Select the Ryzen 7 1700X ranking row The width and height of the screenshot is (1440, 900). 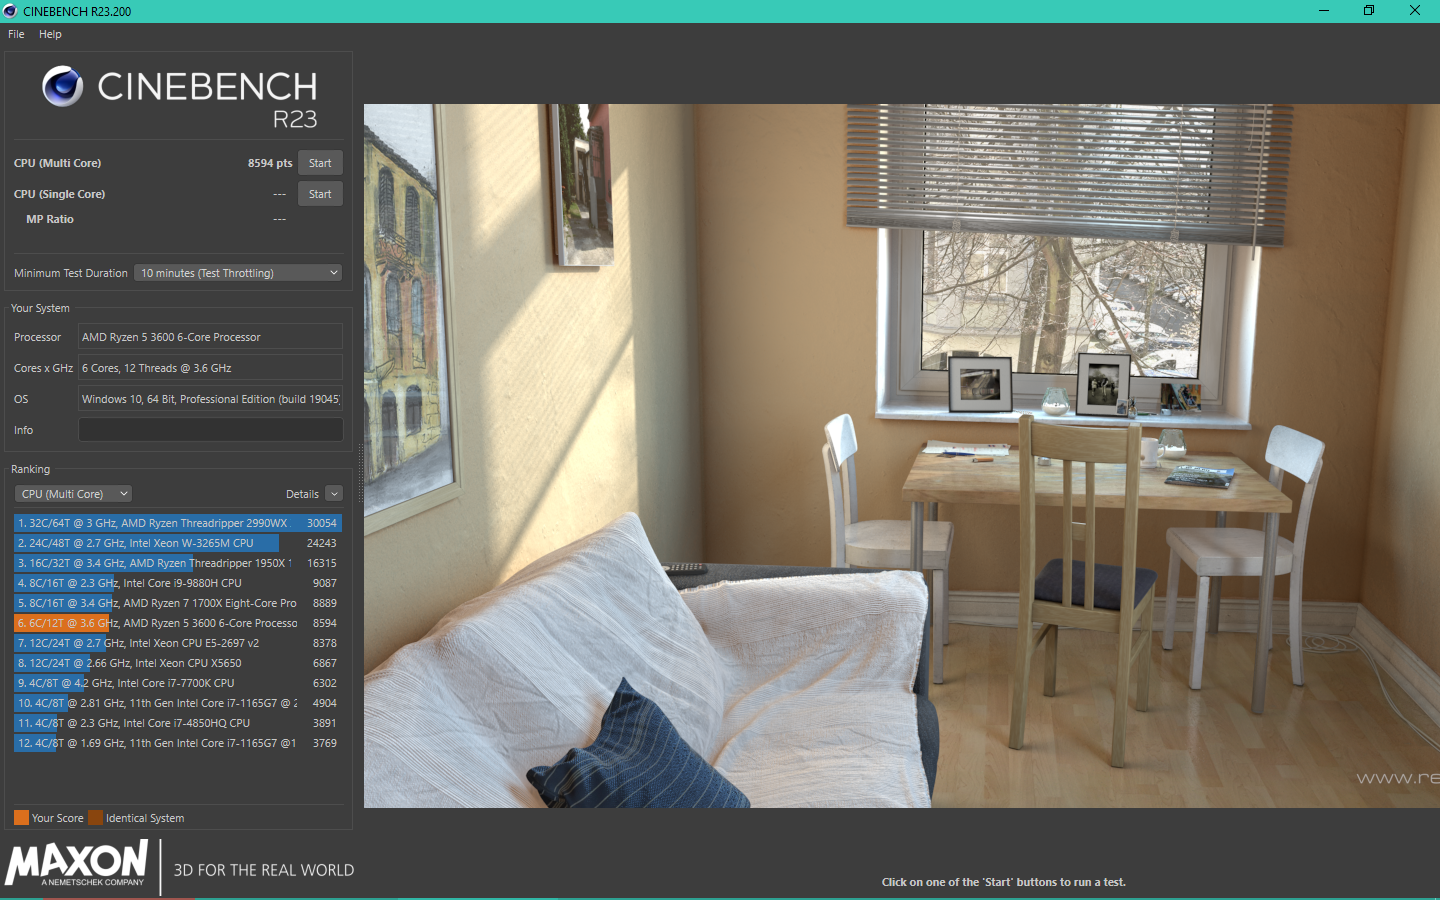coord(178,603)
